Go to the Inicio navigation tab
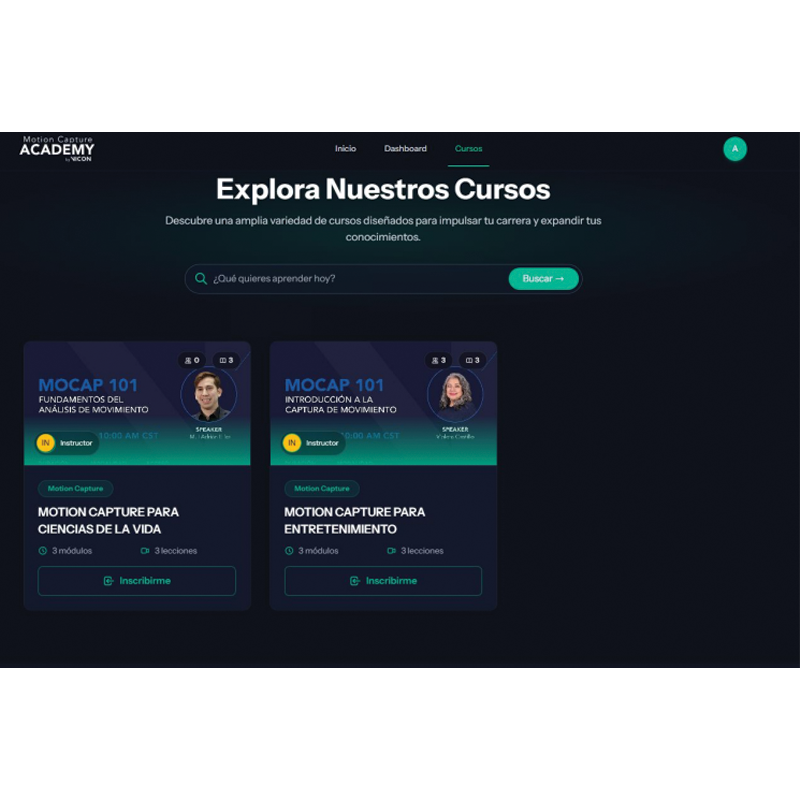Viewport: 800px width, 800px height. pyautogui.click(x=345, y=149)
